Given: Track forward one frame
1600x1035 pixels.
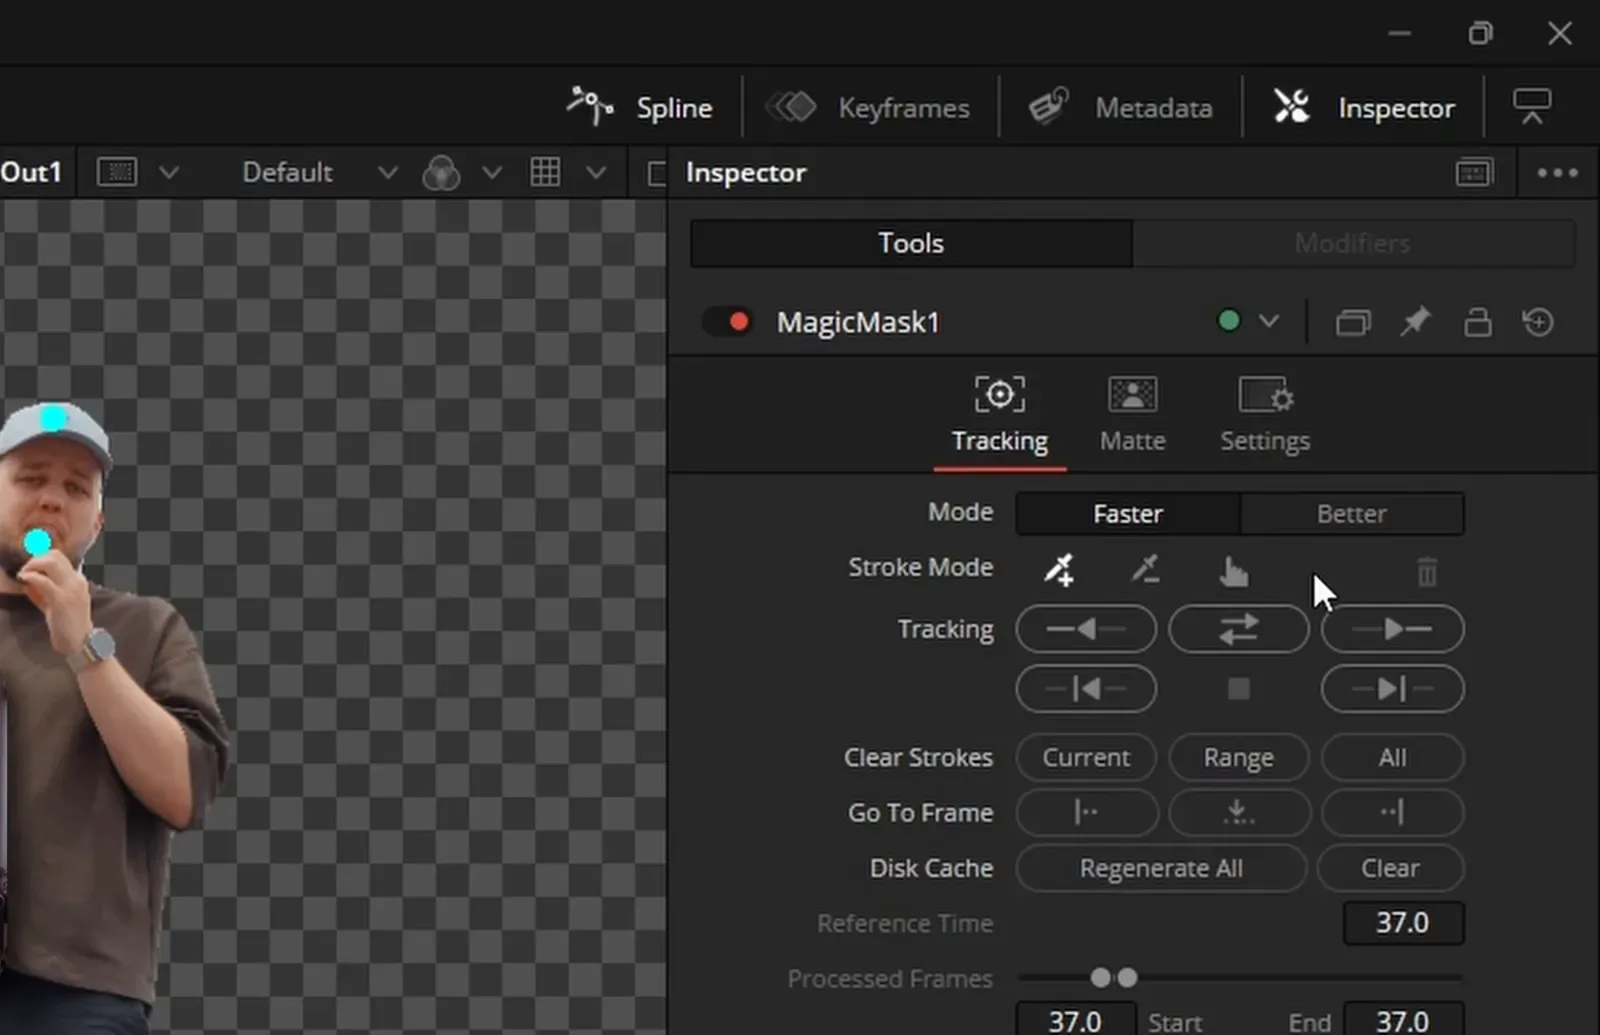Looking at the screenshot, I should pyautogui.click(x=1393, y=689).
